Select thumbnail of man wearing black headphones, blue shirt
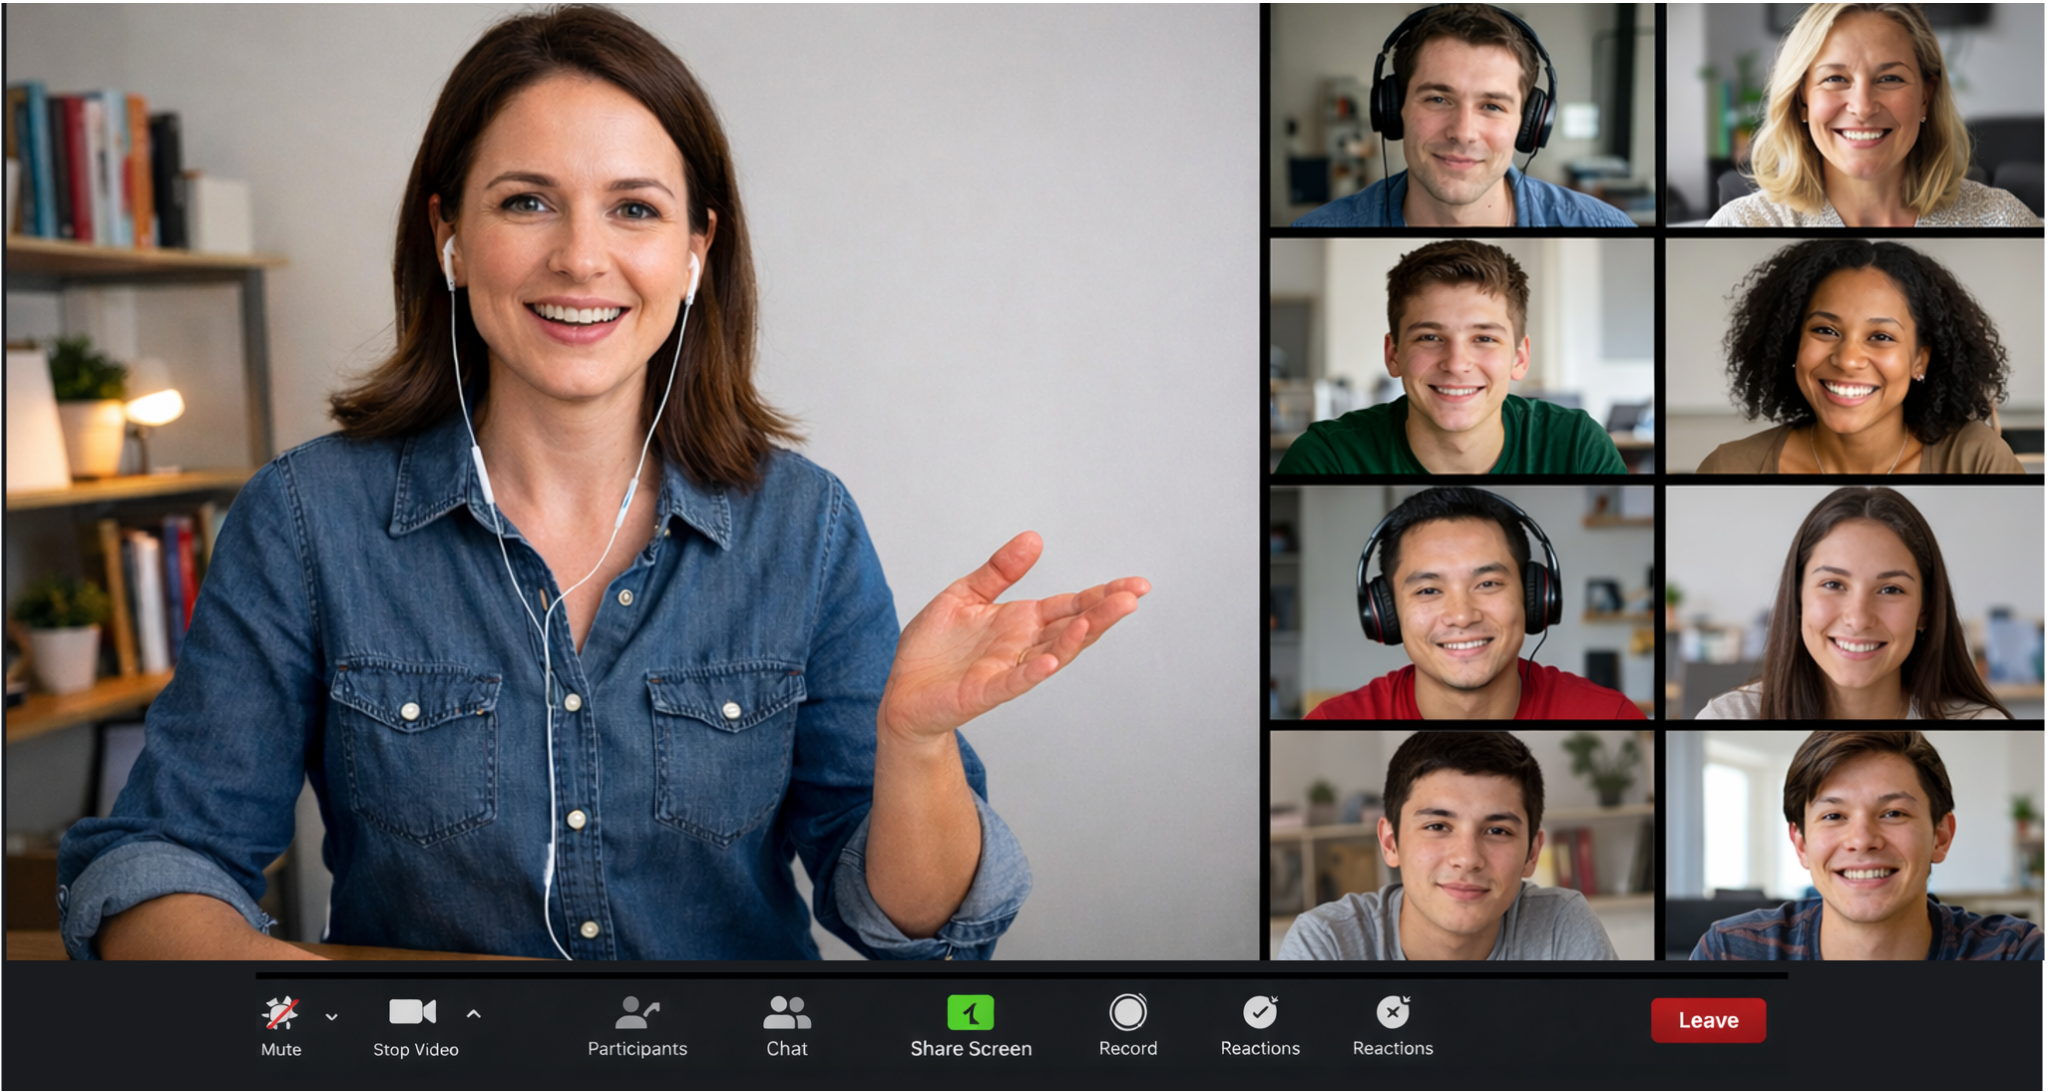This screenshot has height=1092, width=2048. (1462, 114)
